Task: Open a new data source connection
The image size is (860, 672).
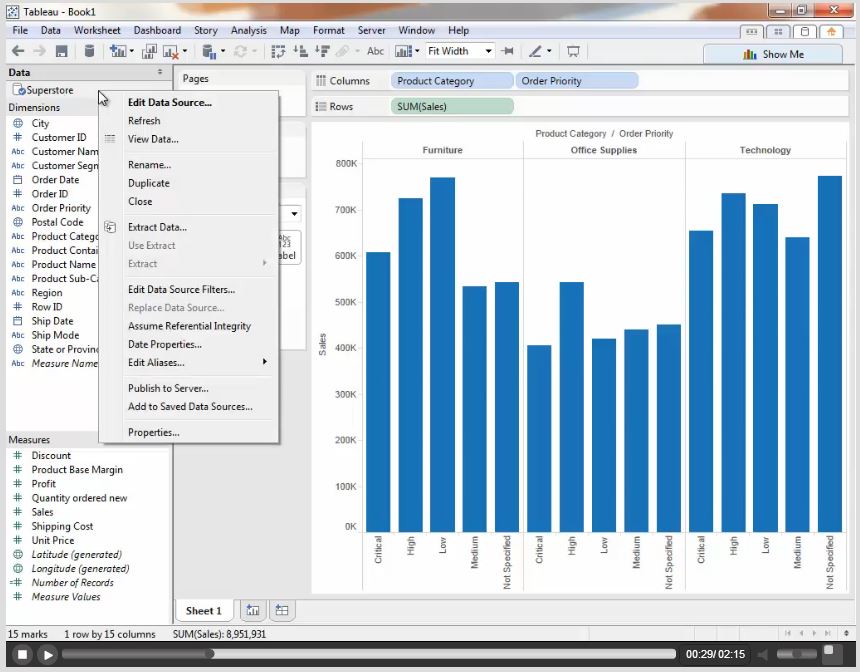Action: coord(90,50)
